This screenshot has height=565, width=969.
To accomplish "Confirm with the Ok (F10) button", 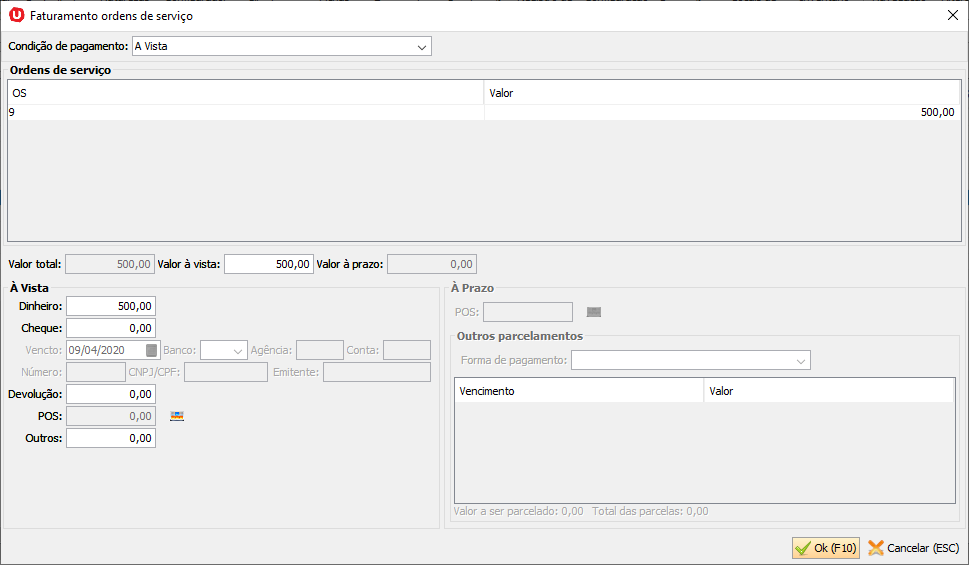I will pos(825,548).
